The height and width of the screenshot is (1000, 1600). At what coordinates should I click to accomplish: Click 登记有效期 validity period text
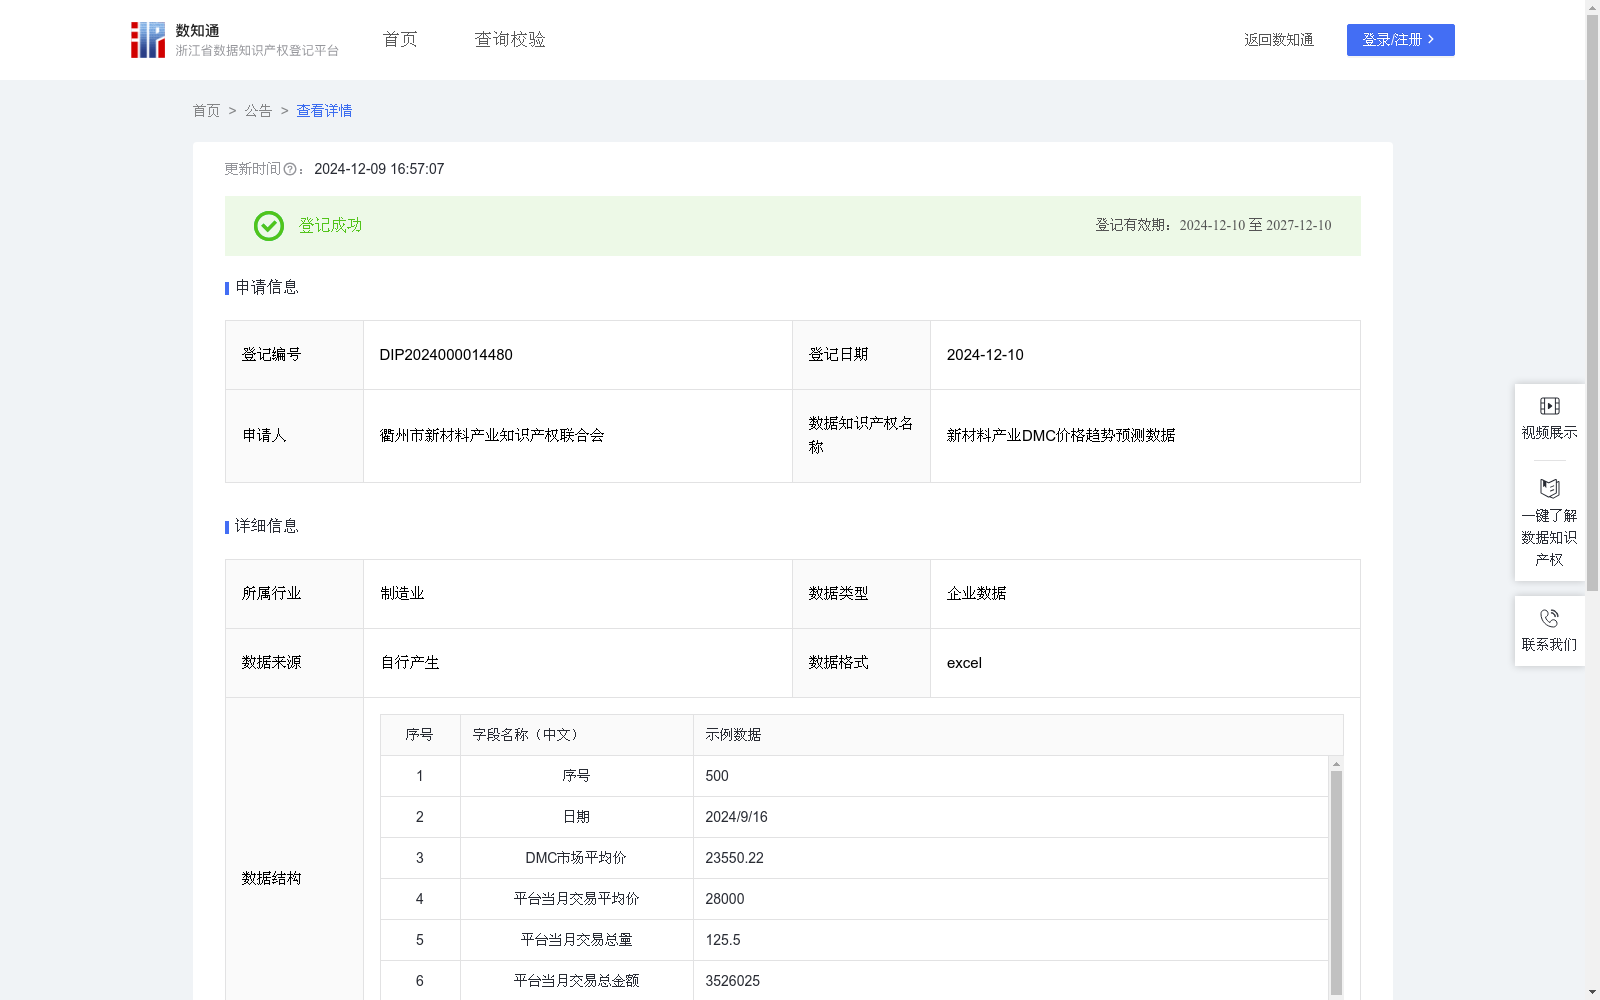1213,225
